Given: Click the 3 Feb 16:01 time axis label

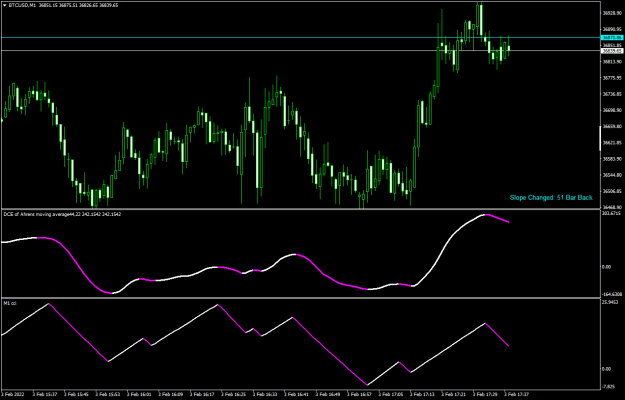Looking at the screenshot, I should coord(140,394).
